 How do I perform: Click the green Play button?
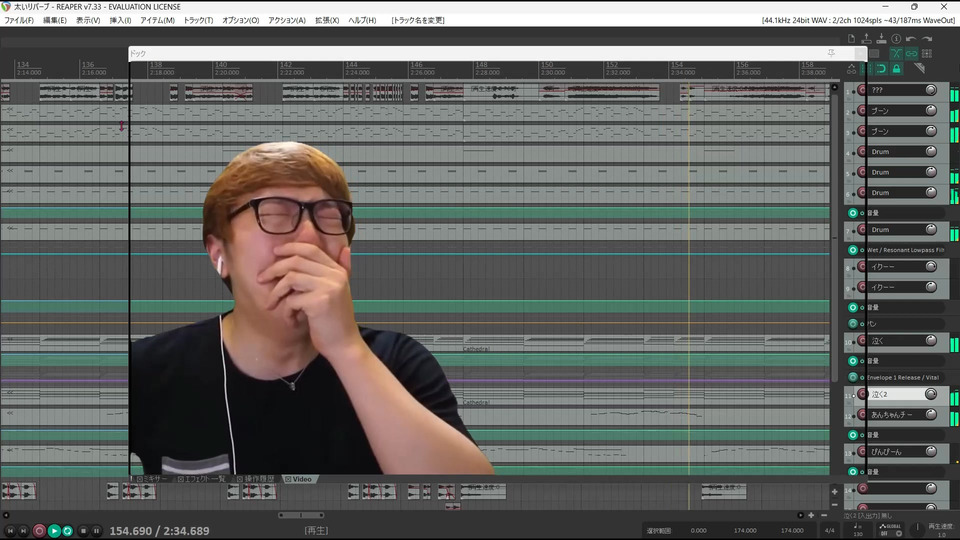coord(54,531)
